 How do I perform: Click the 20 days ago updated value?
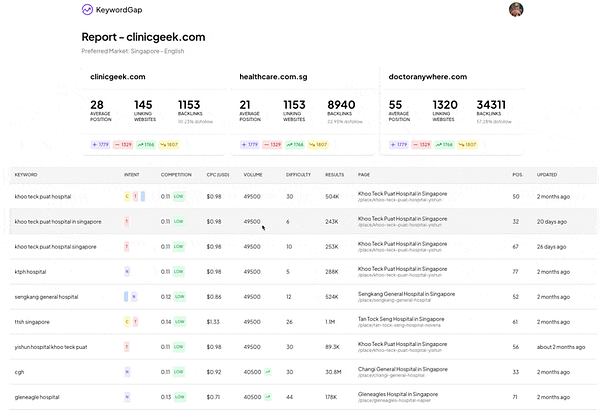pyautogui.click(x=552, y=222)
